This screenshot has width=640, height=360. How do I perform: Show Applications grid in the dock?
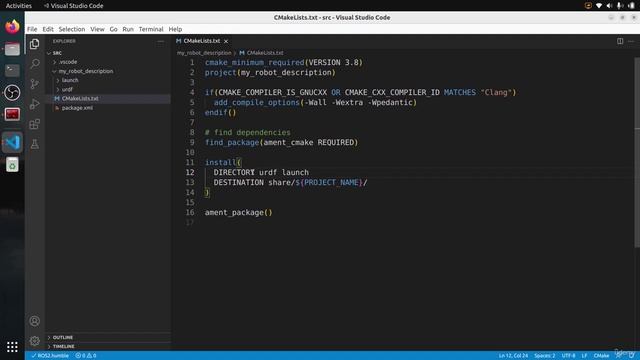coord(12,347)
